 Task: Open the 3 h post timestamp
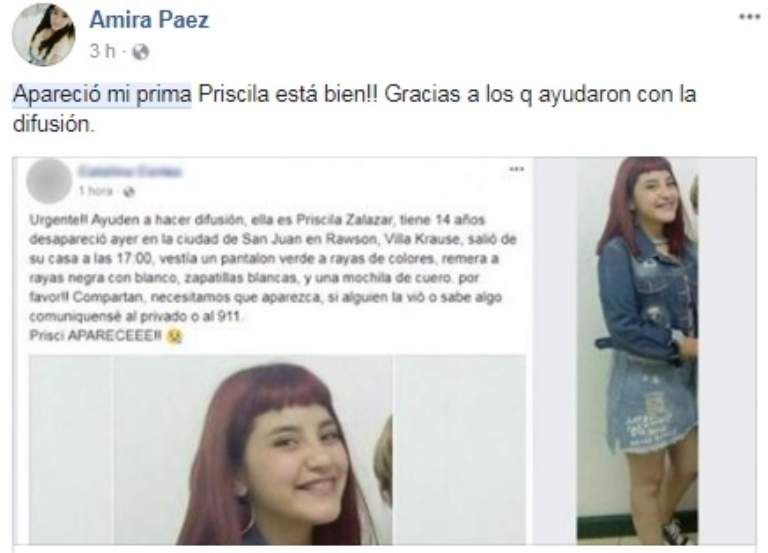[x=102, y=51]
